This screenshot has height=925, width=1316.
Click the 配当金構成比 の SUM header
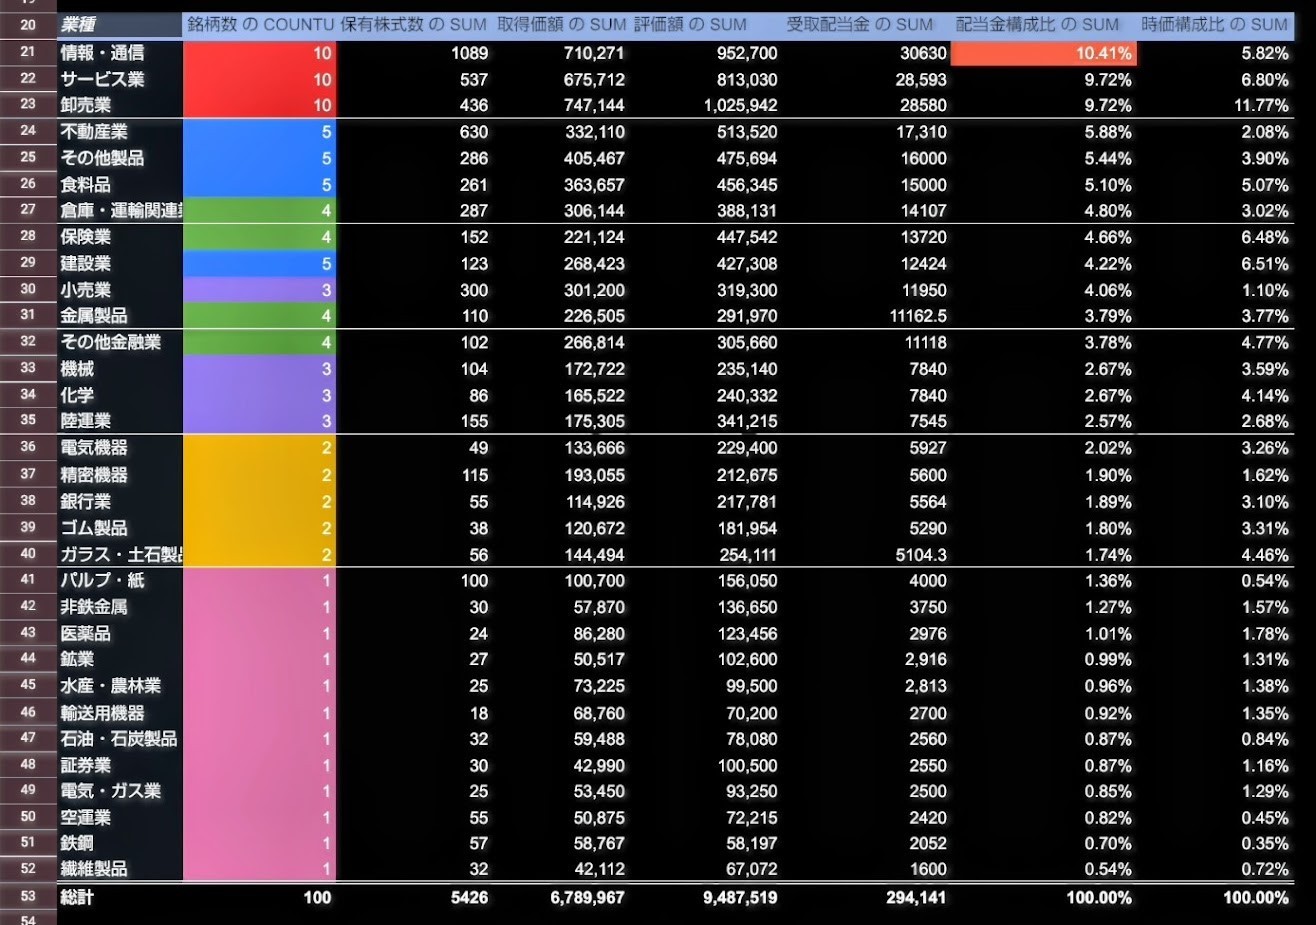(1037, 25)
